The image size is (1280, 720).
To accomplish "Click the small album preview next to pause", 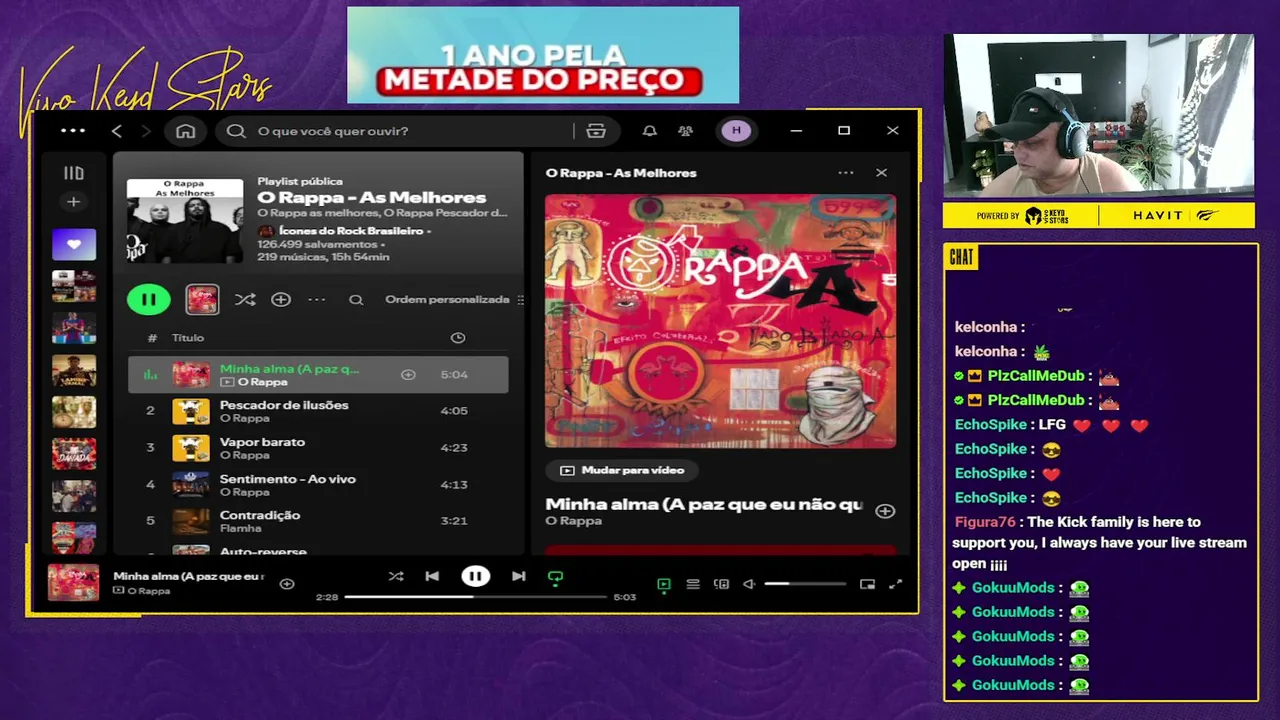I will coord(202,299).
